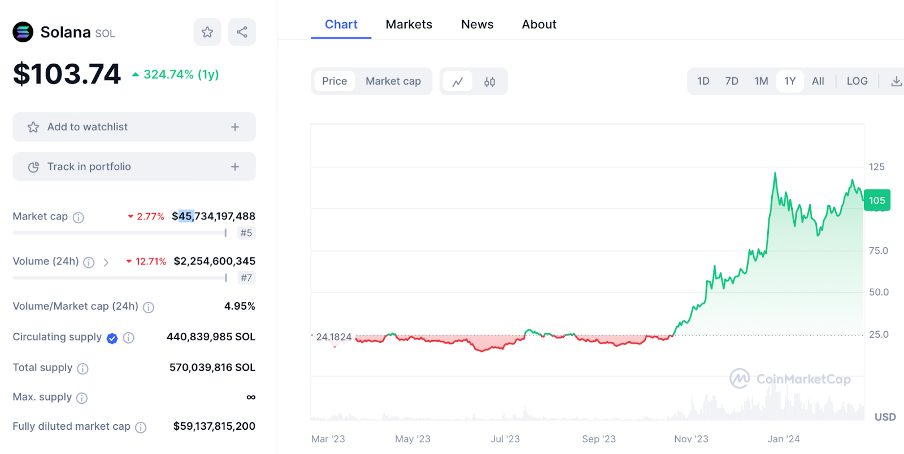
Task: Switch to candlestick chart icon
Action: click(x=490, y=82)
